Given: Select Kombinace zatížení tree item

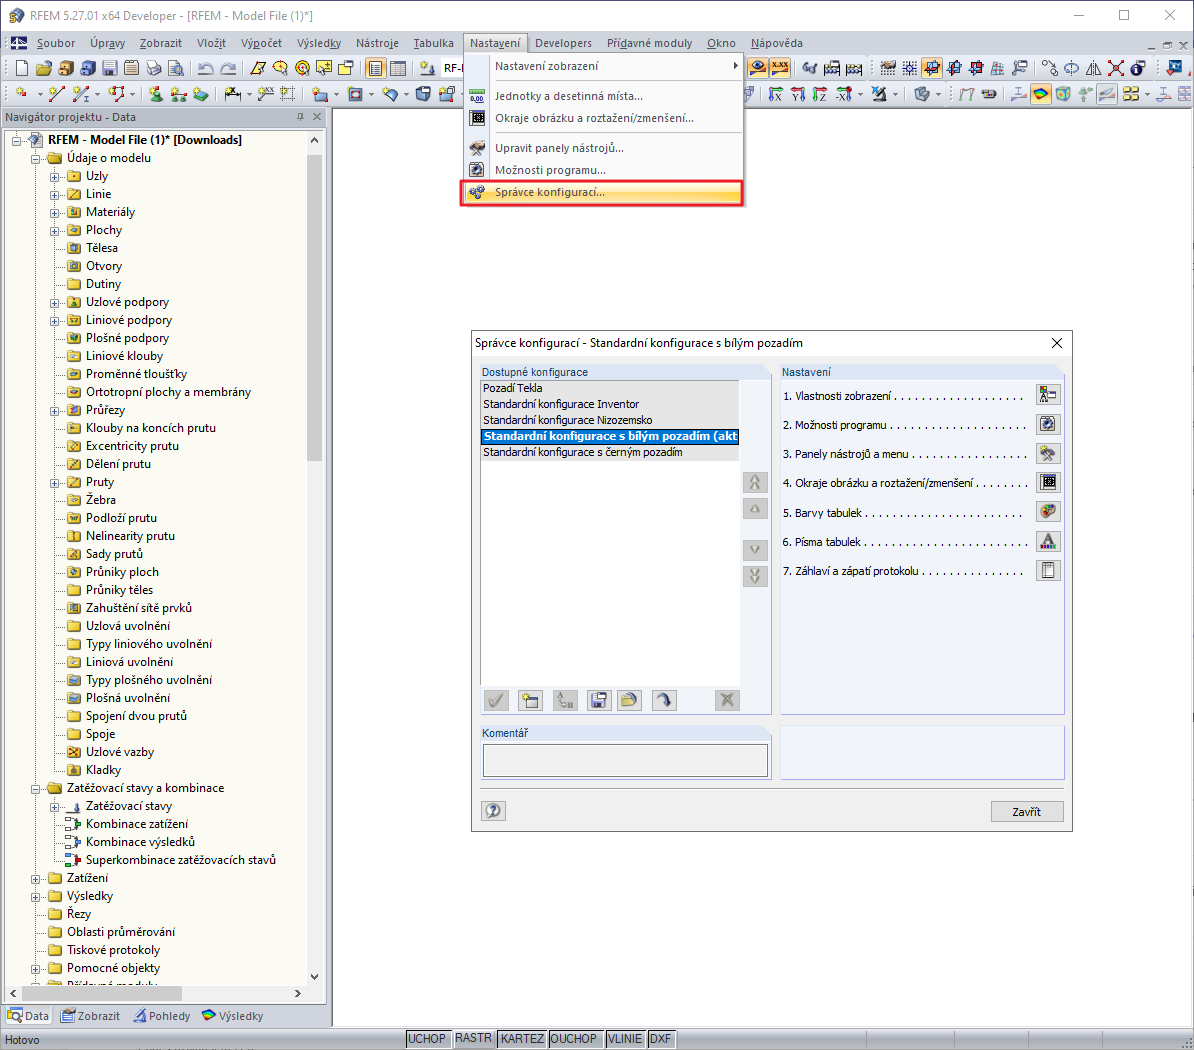Looking at the screenshot, I should [136, 824].
